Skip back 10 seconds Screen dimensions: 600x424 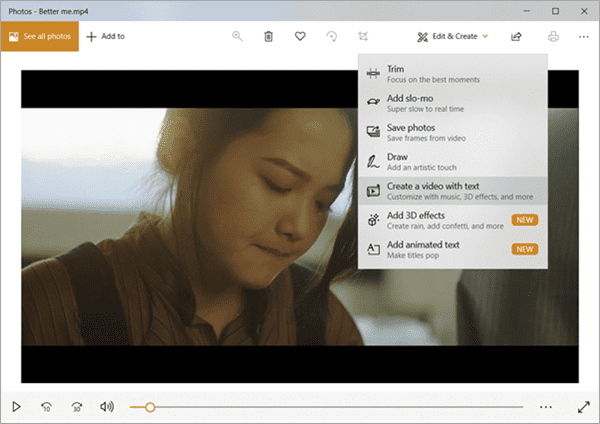coord(46,407)
